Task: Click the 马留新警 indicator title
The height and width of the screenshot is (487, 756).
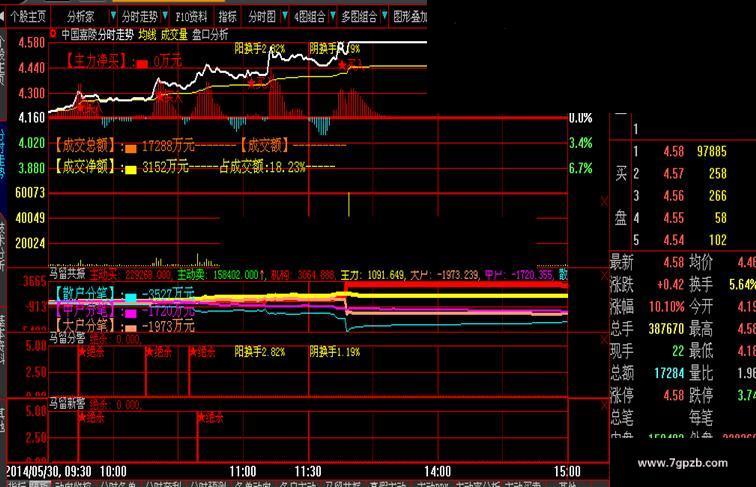Action: pyautogui.click(x=68, y=403)
